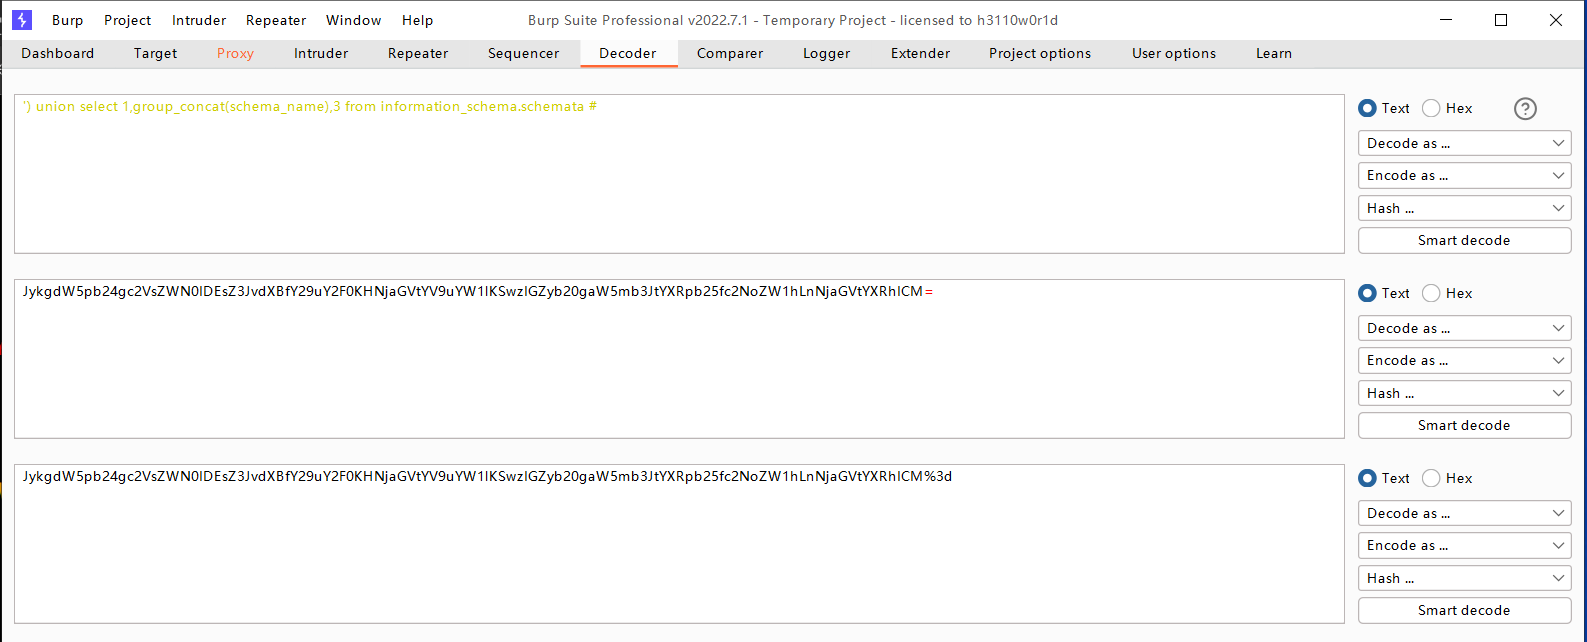Viewport: 1587px width, 642px height.
Task: Switch to the Project options tab
Action: pos(1040,53)
